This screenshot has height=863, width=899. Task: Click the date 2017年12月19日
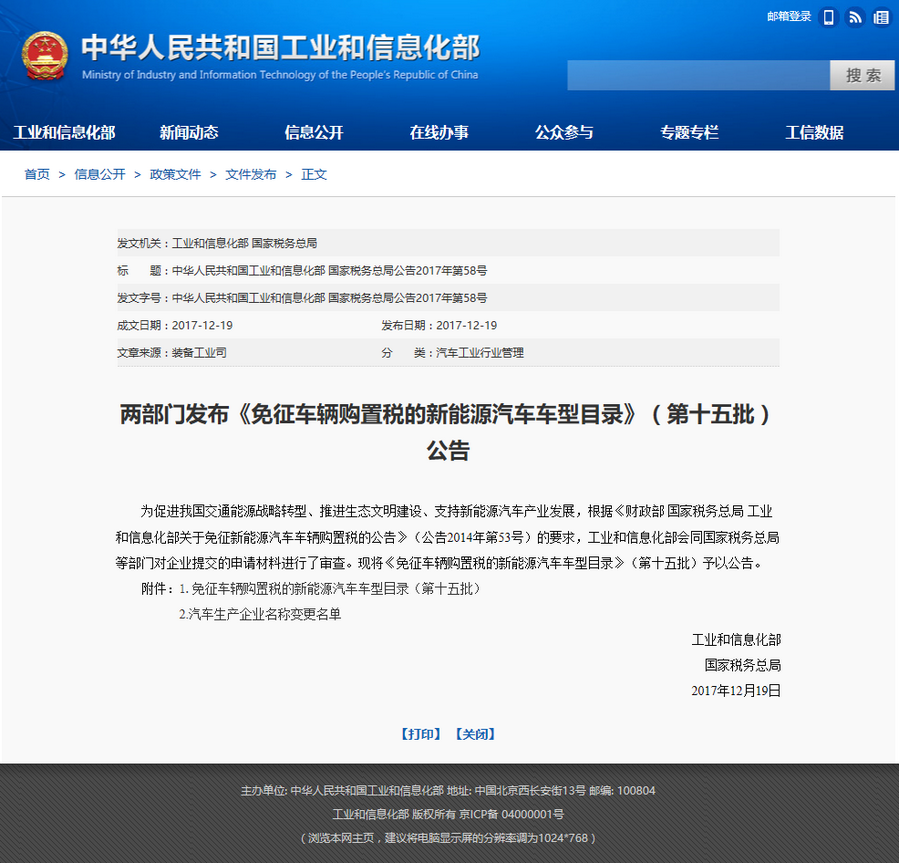[x=736, y=691]
